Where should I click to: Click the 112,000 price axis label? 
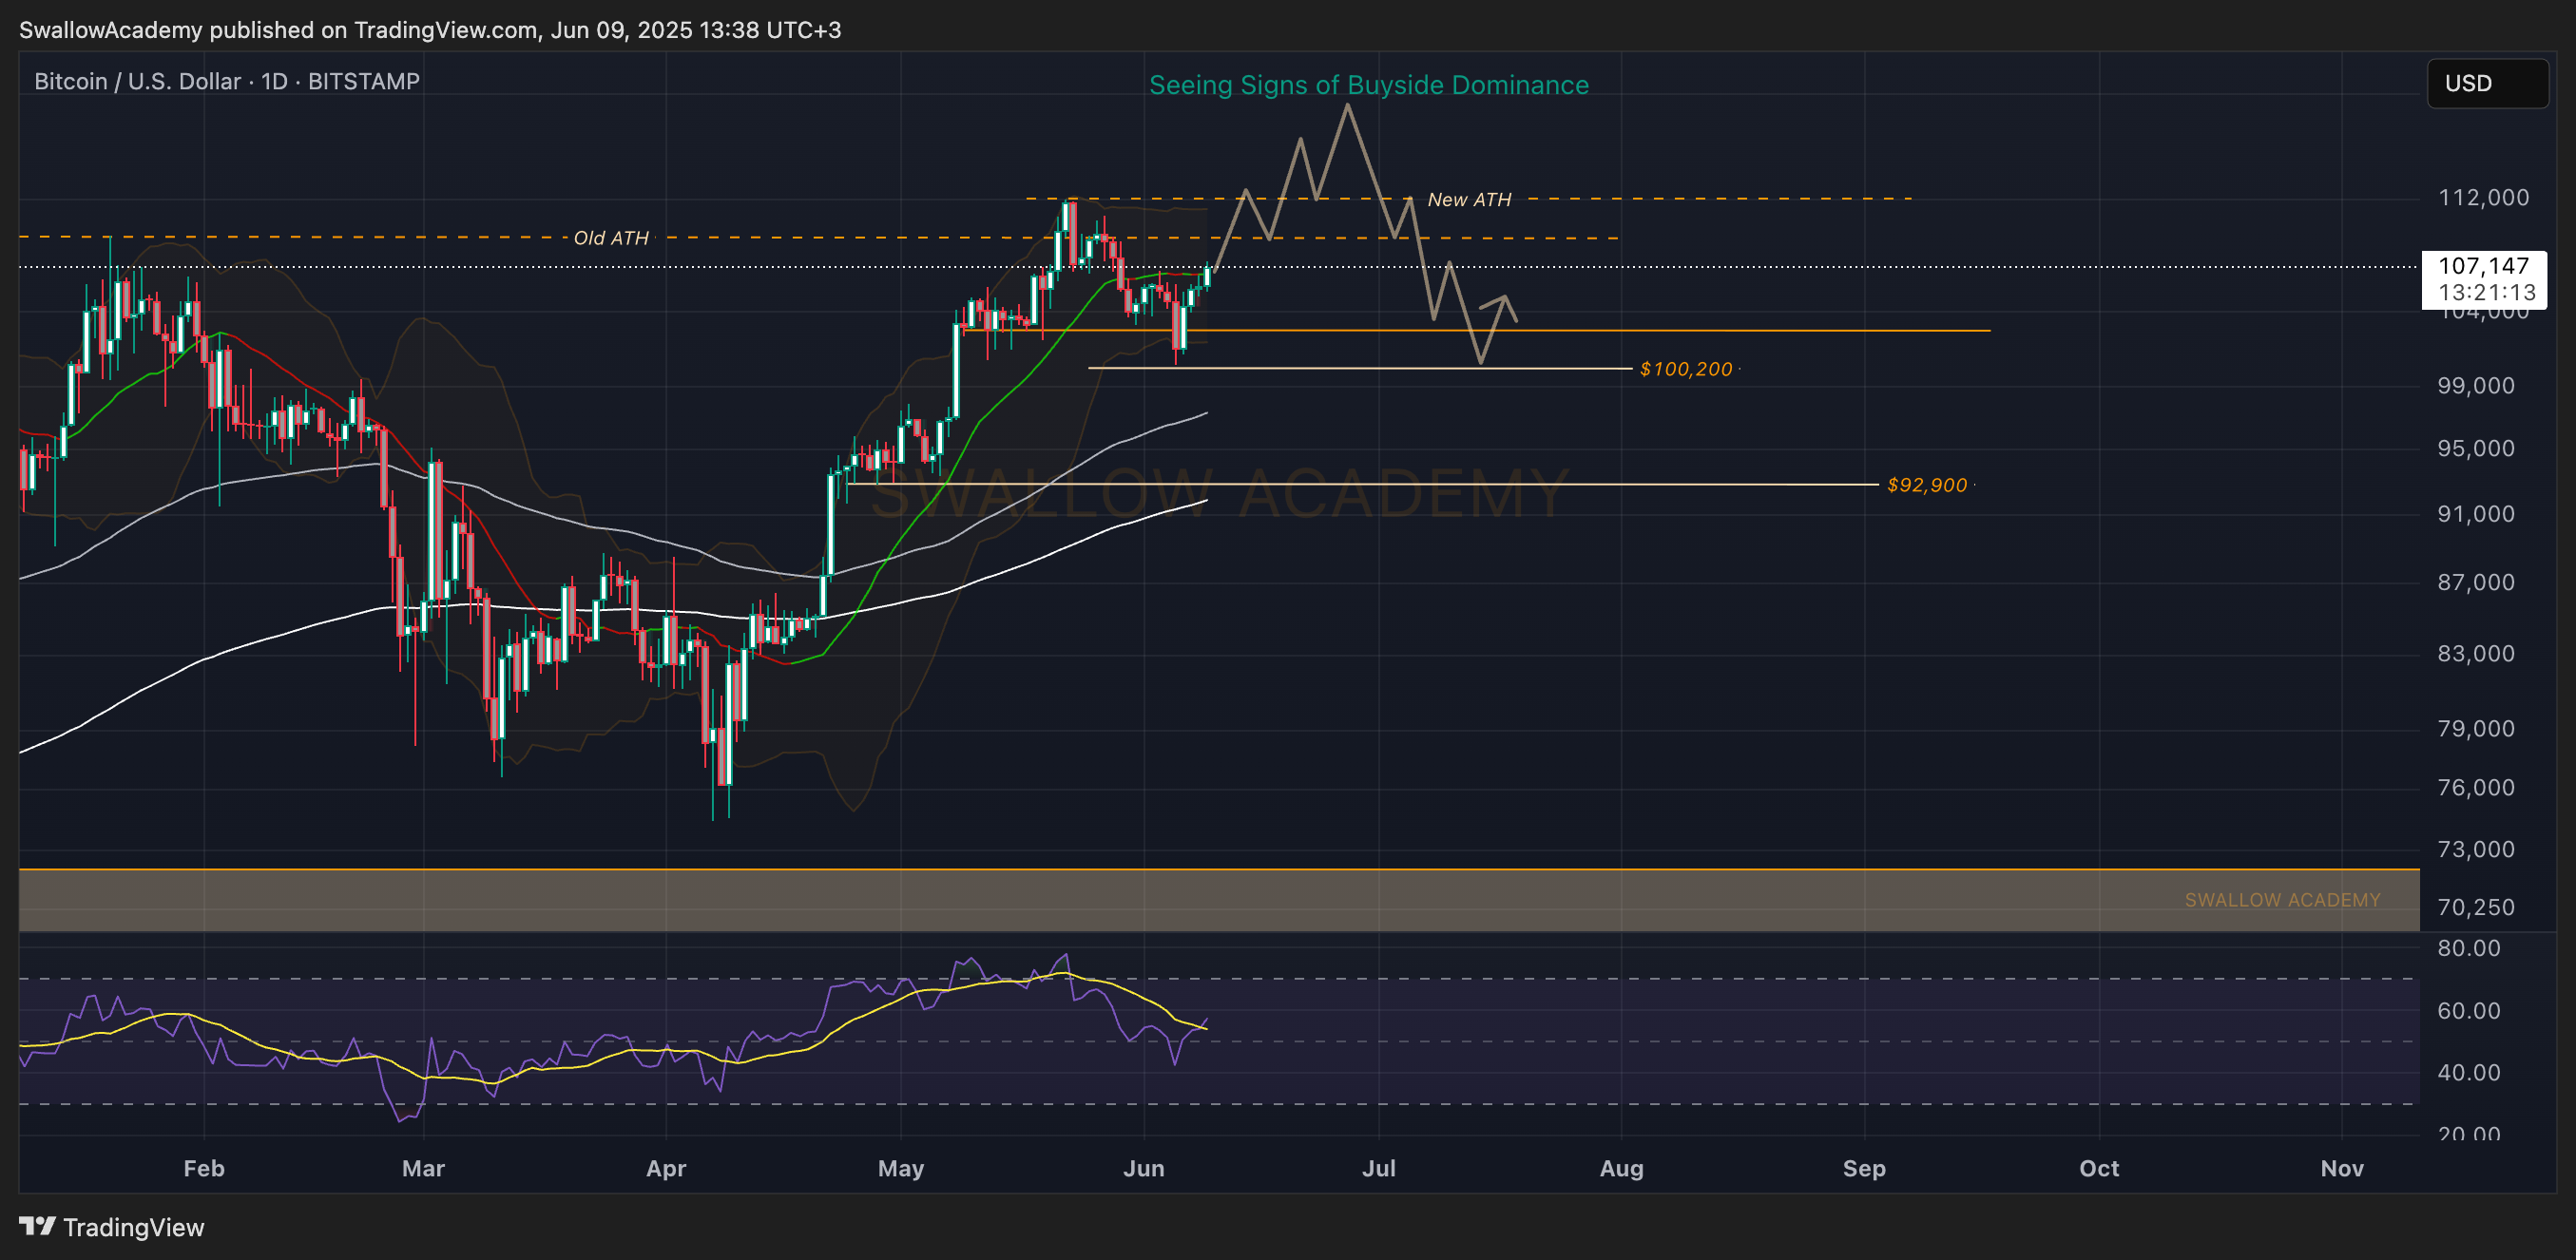pos(2483,197)
